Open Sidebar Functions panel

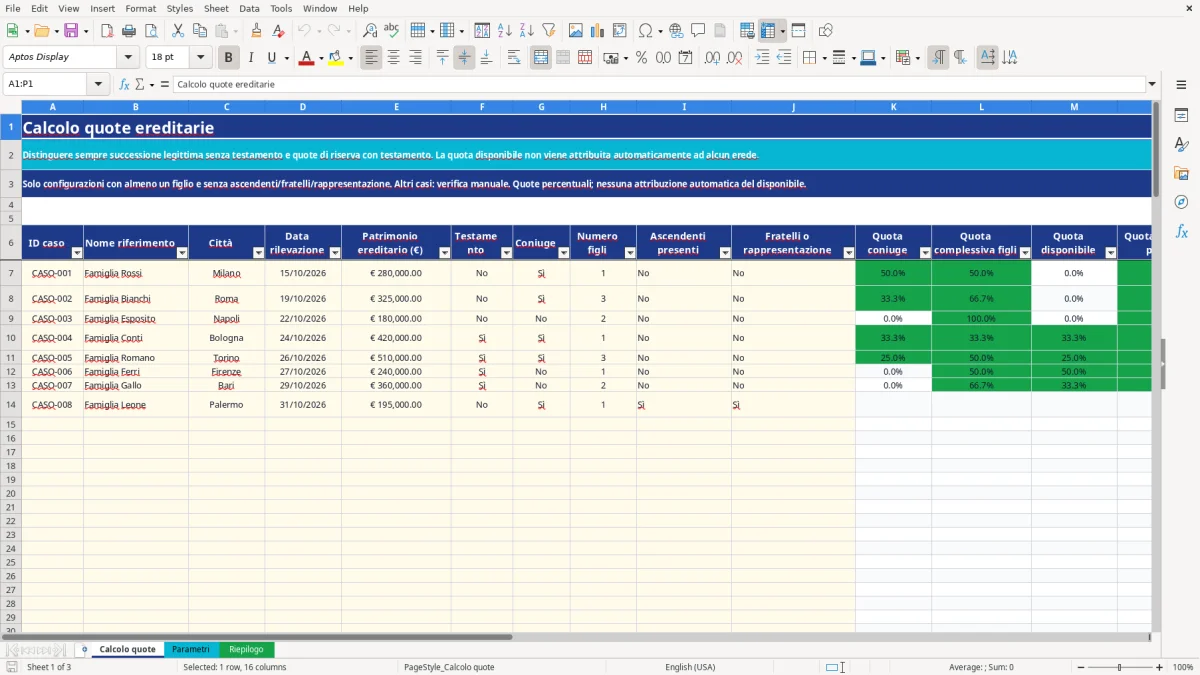point(1181,232)
